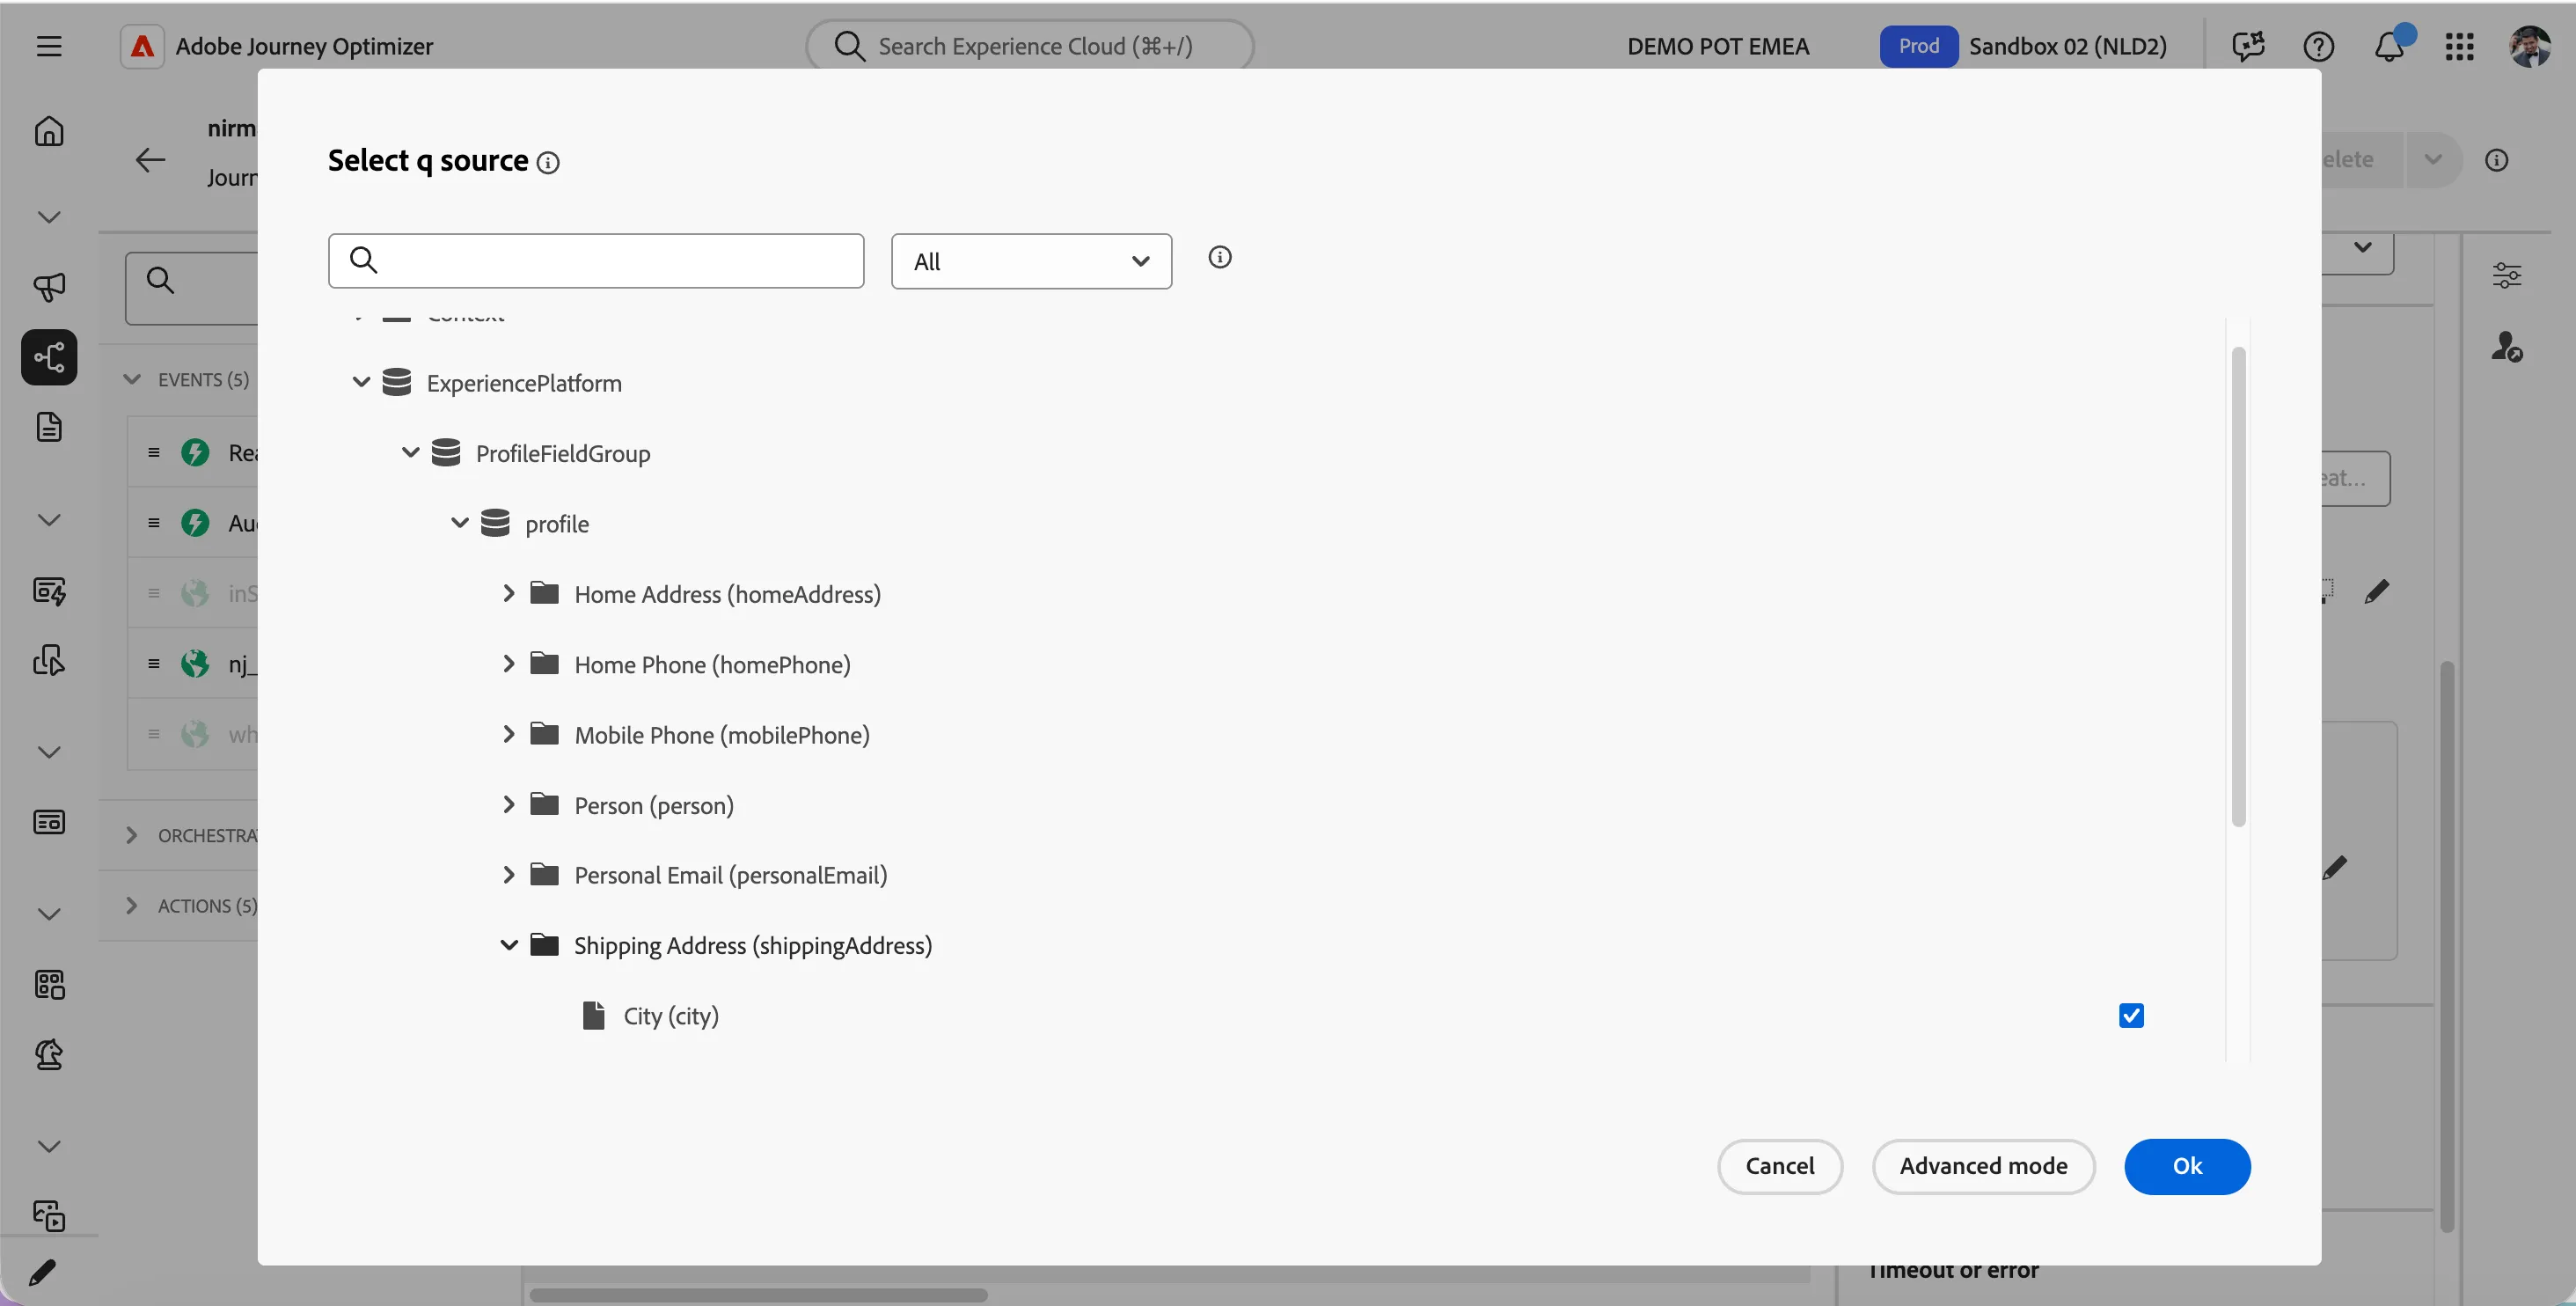The width and height of the screenshot is (2576, 1306).
Task: Collapse the EVENTS (5) section
Action: pyautogui.click(x=132, y=379)
